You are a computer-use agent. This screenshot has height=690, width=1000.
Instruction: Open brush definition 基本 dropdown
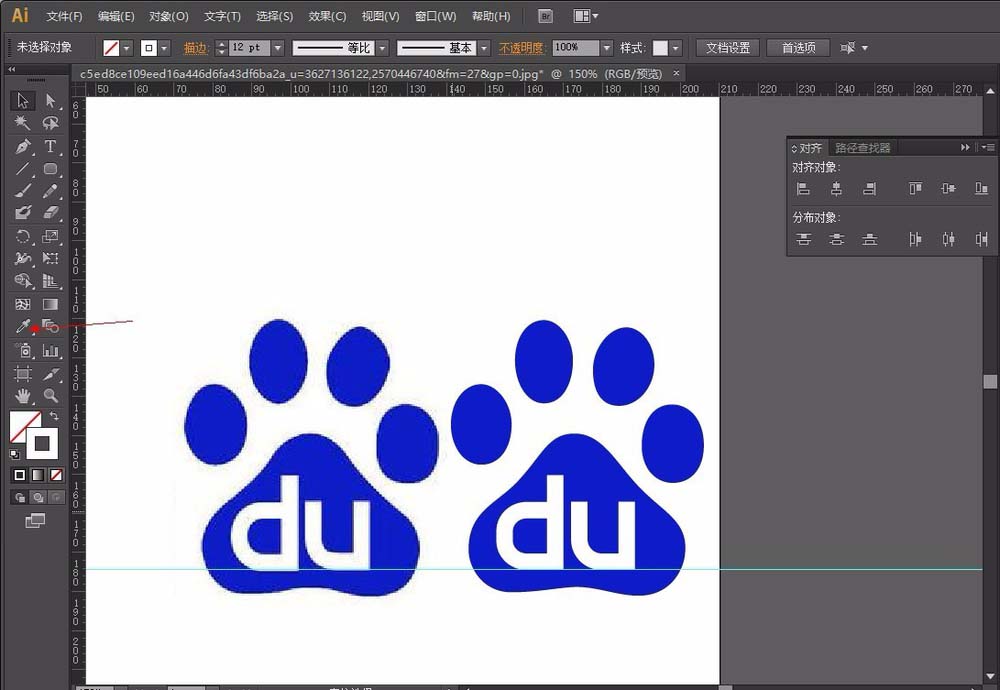484,48
